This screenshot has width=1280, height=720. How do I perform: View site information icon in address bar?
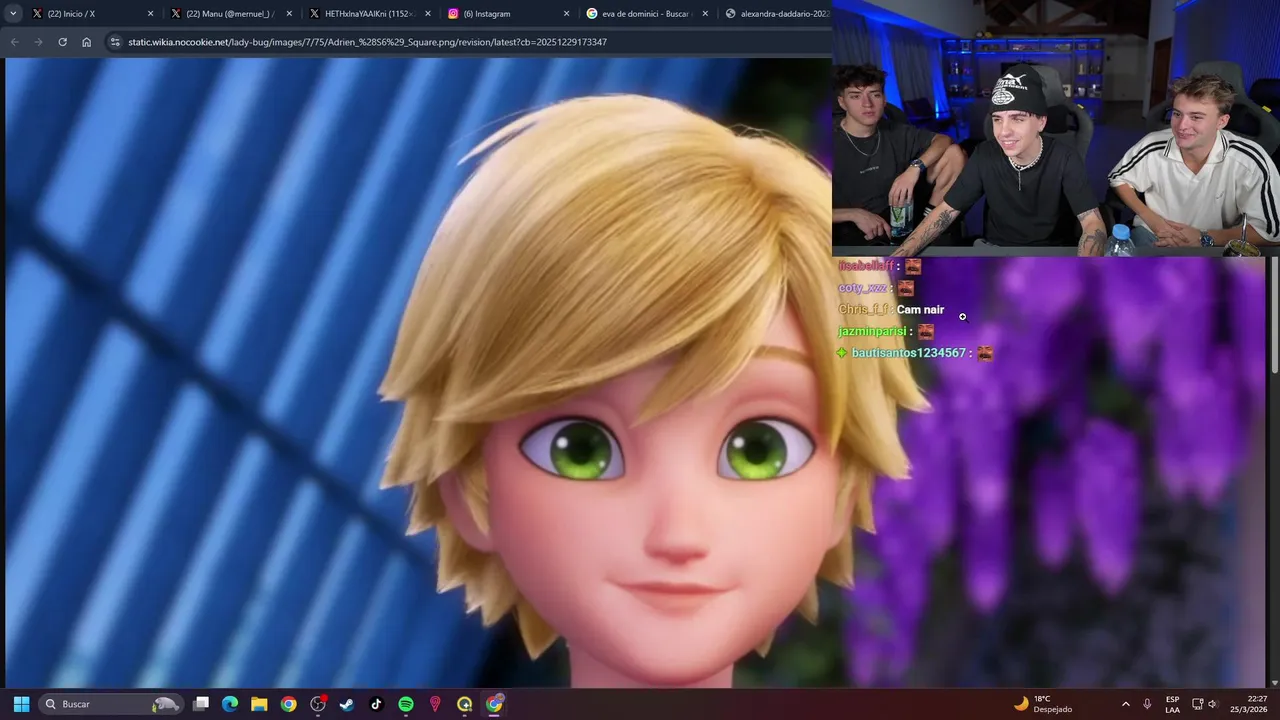(115, 42)
